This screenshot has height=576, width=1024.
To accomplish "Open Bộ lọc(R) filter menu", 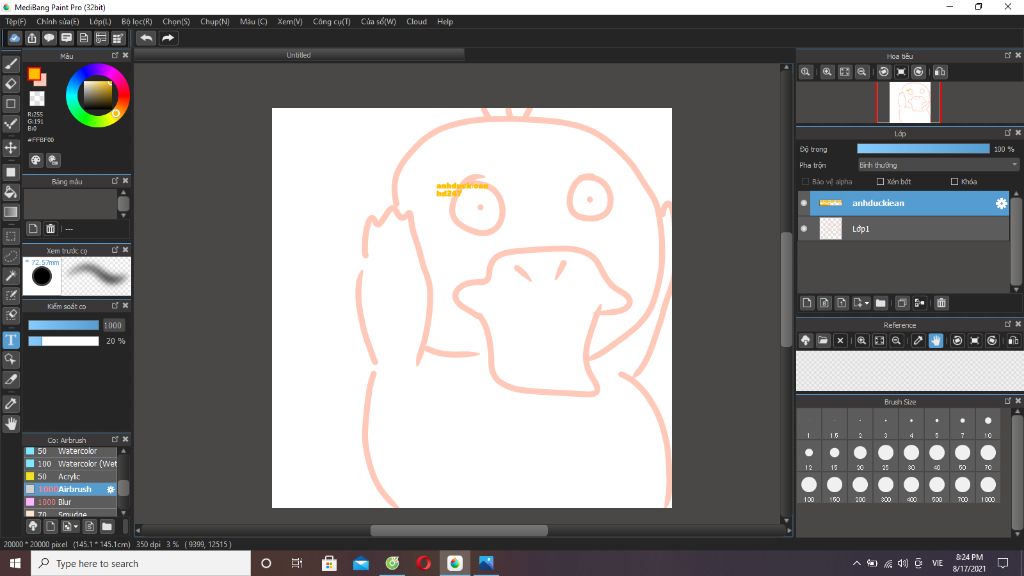I will pyautogui.click(x=136, y=22).
